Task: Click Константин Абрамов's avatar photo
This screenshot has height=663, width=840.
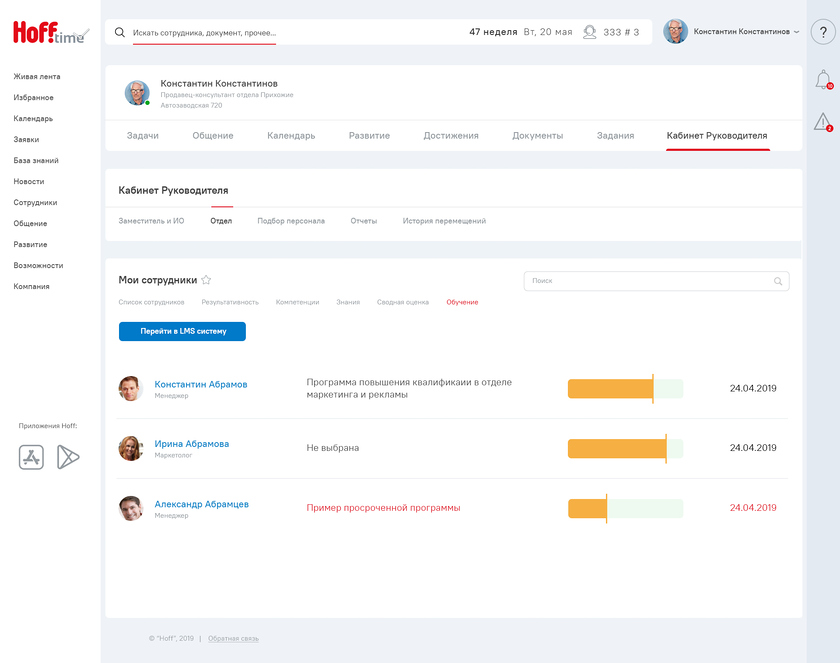Action: (130, 389)
